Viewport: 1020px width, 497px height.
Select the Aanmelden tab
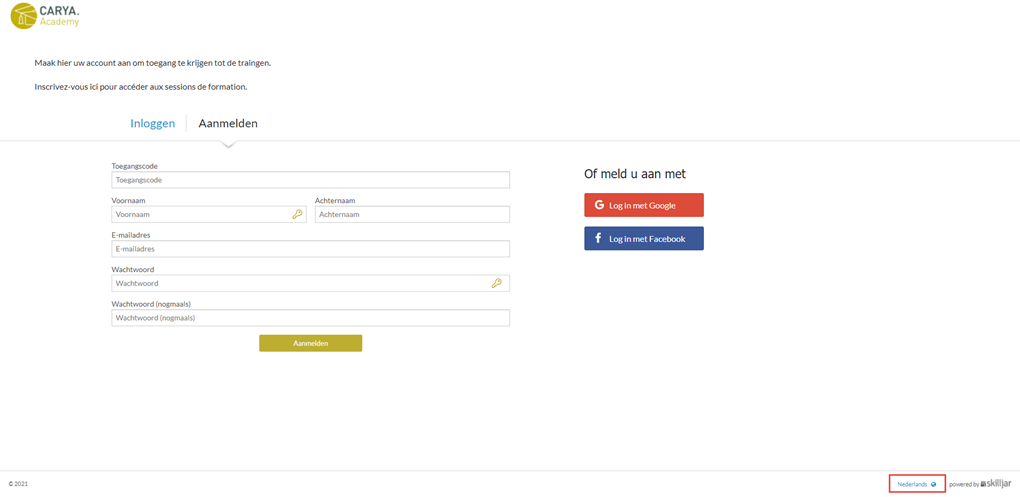click(228, 124)
